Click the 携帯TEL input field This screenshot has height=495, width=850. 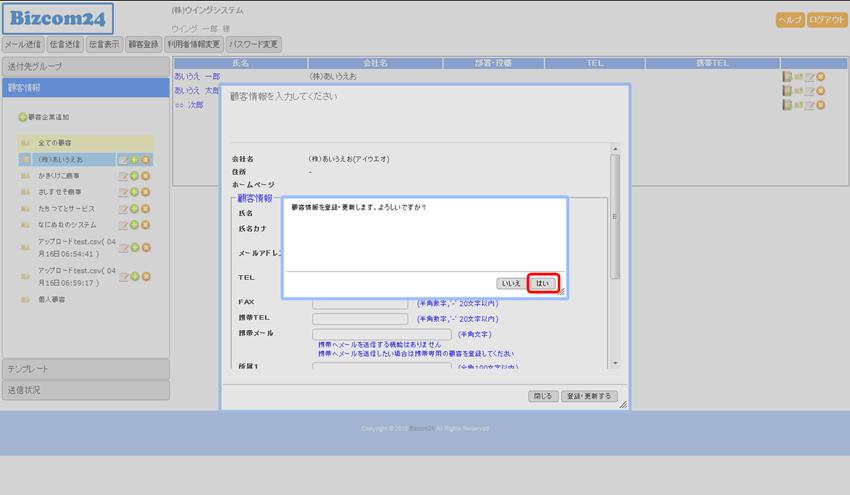pos(360,318)
